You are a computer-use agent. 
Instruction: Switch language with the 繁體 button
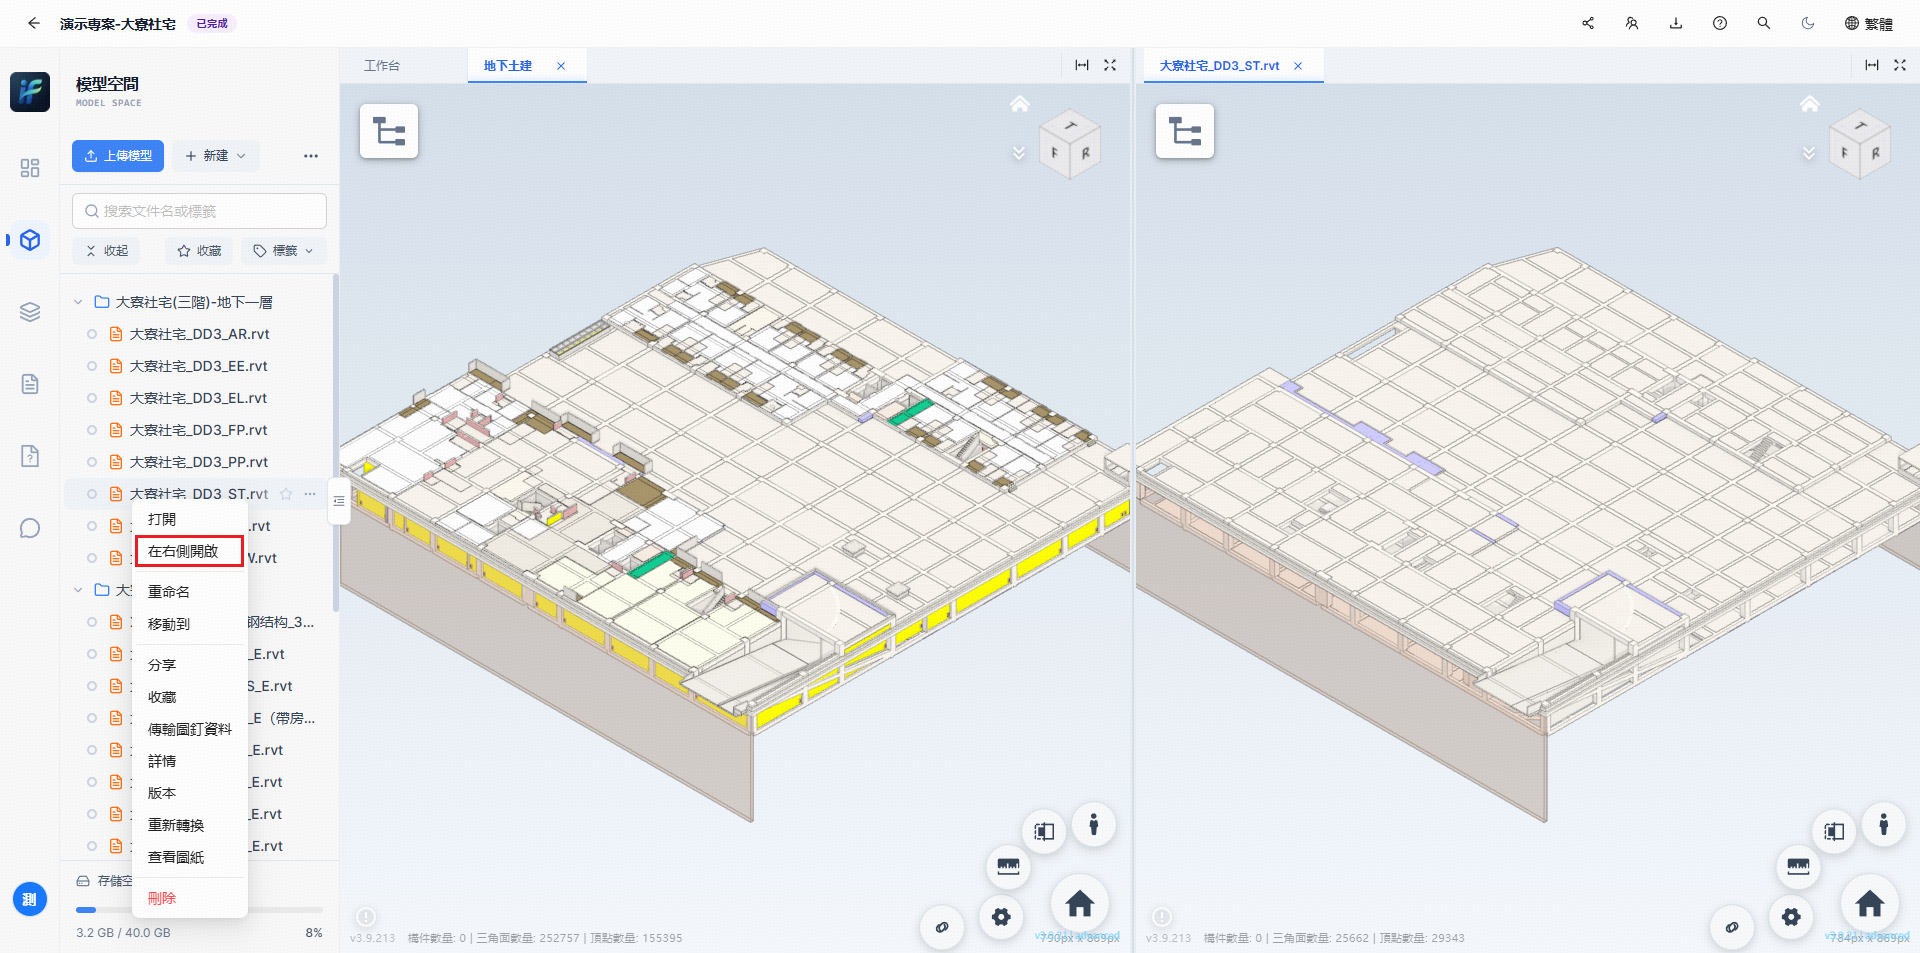1869,23
